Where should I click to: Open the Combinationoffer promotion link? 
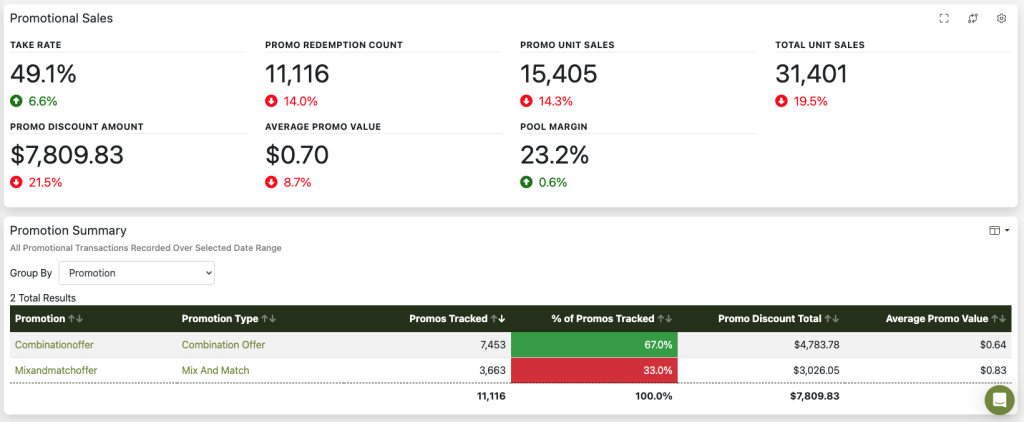pyautogui.click(x=50, y=344)
